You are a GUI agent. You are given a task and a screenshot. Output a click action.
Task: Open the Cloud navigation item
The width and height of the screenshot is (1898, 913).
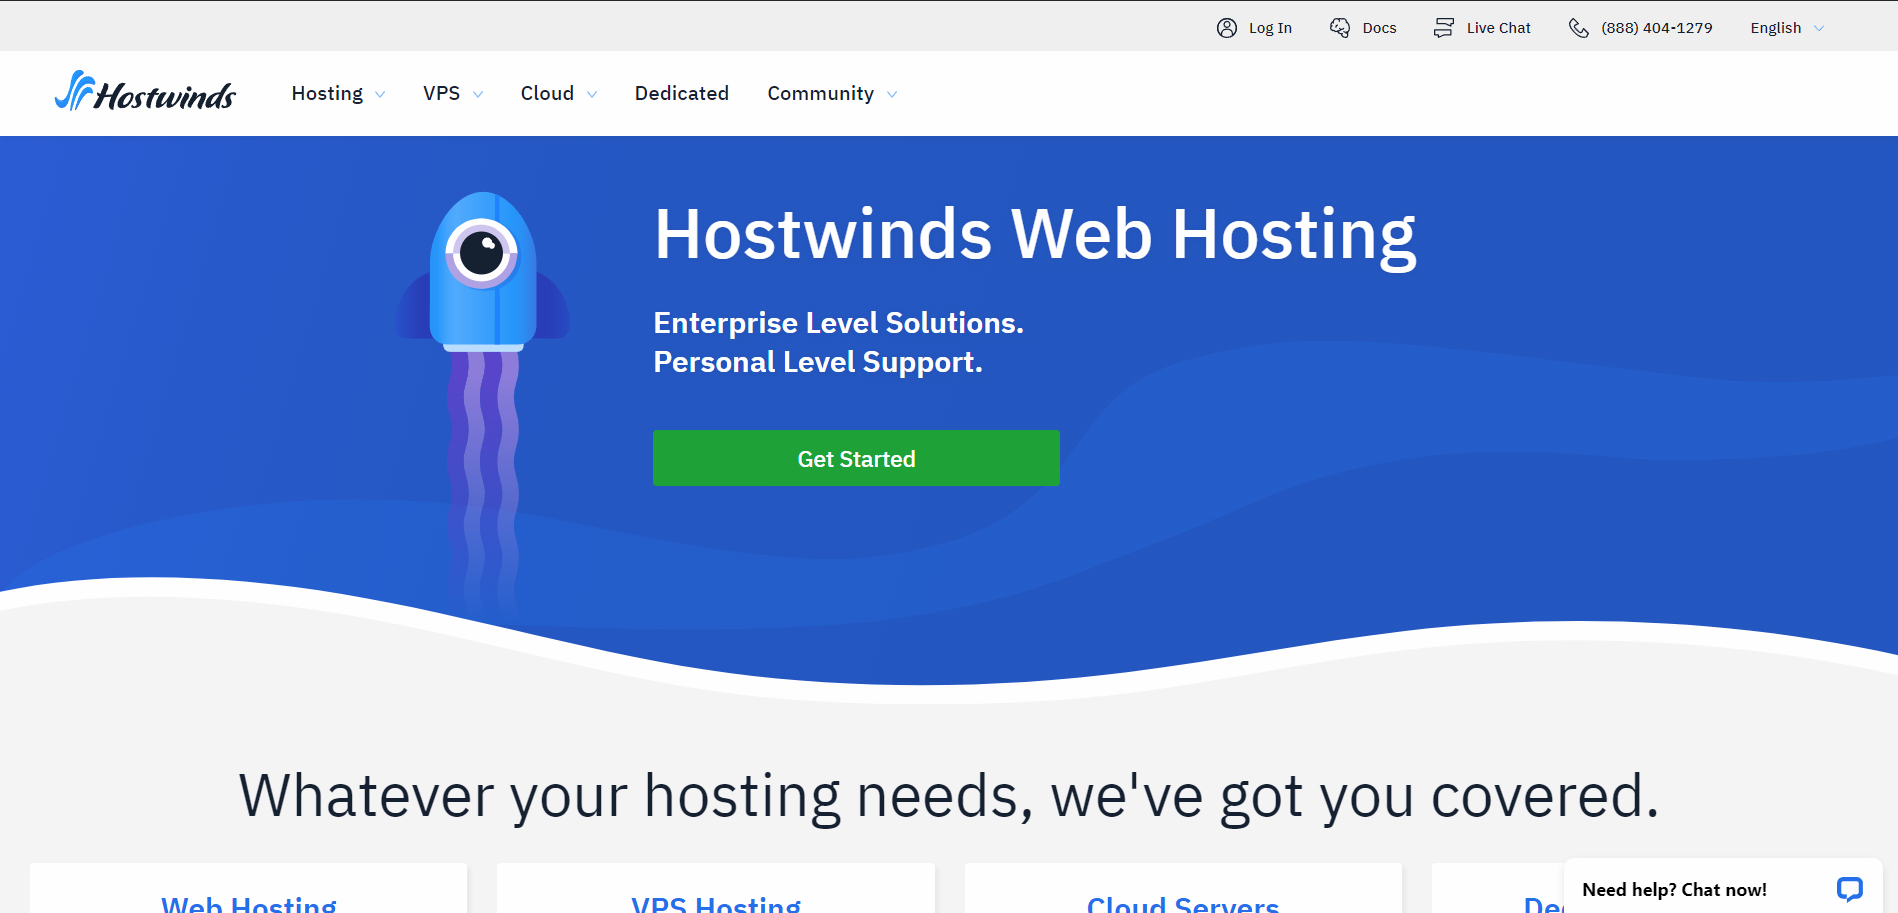[x=547, y=93]
